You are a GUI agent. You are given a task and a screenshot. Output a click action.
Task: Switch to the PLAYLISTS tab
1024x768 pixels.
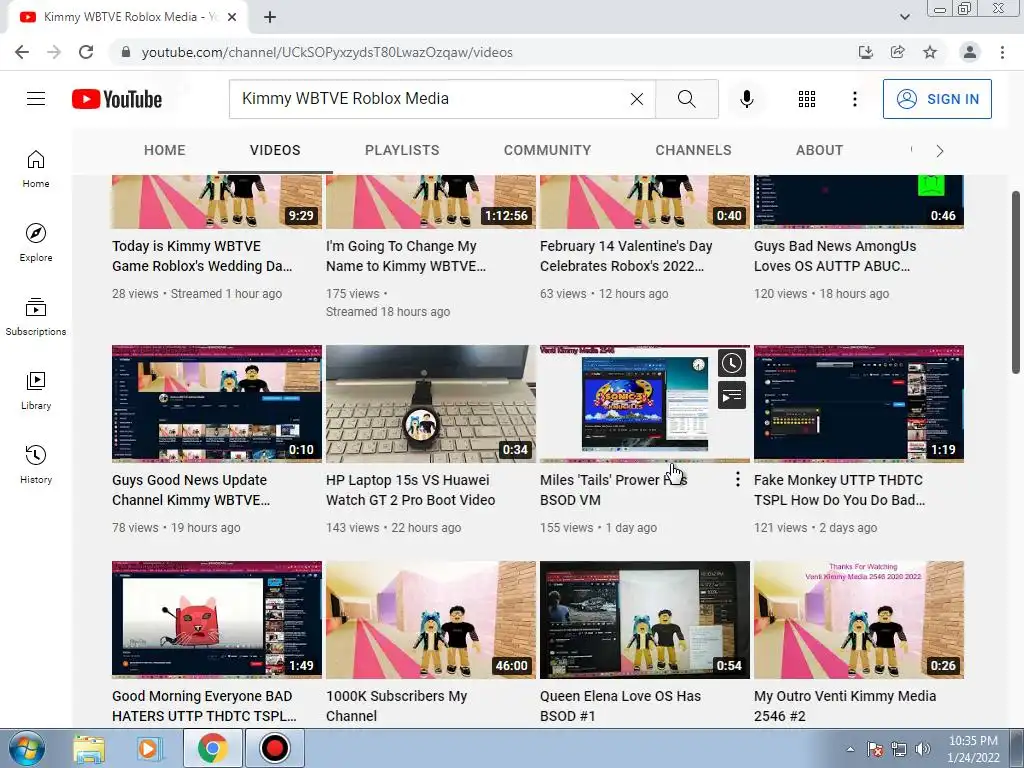click(402, 150)
